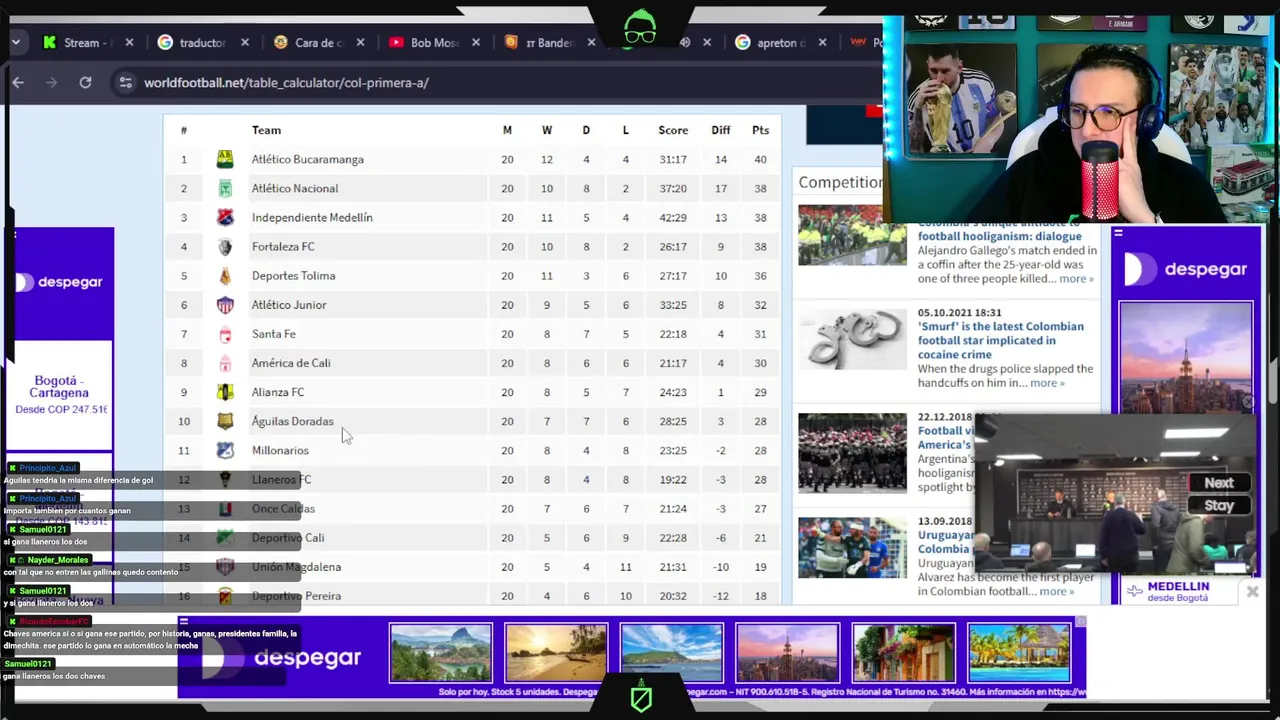Open Alianza FC team link
This screenshot has width=1280, height=720.
click(278, 392)
